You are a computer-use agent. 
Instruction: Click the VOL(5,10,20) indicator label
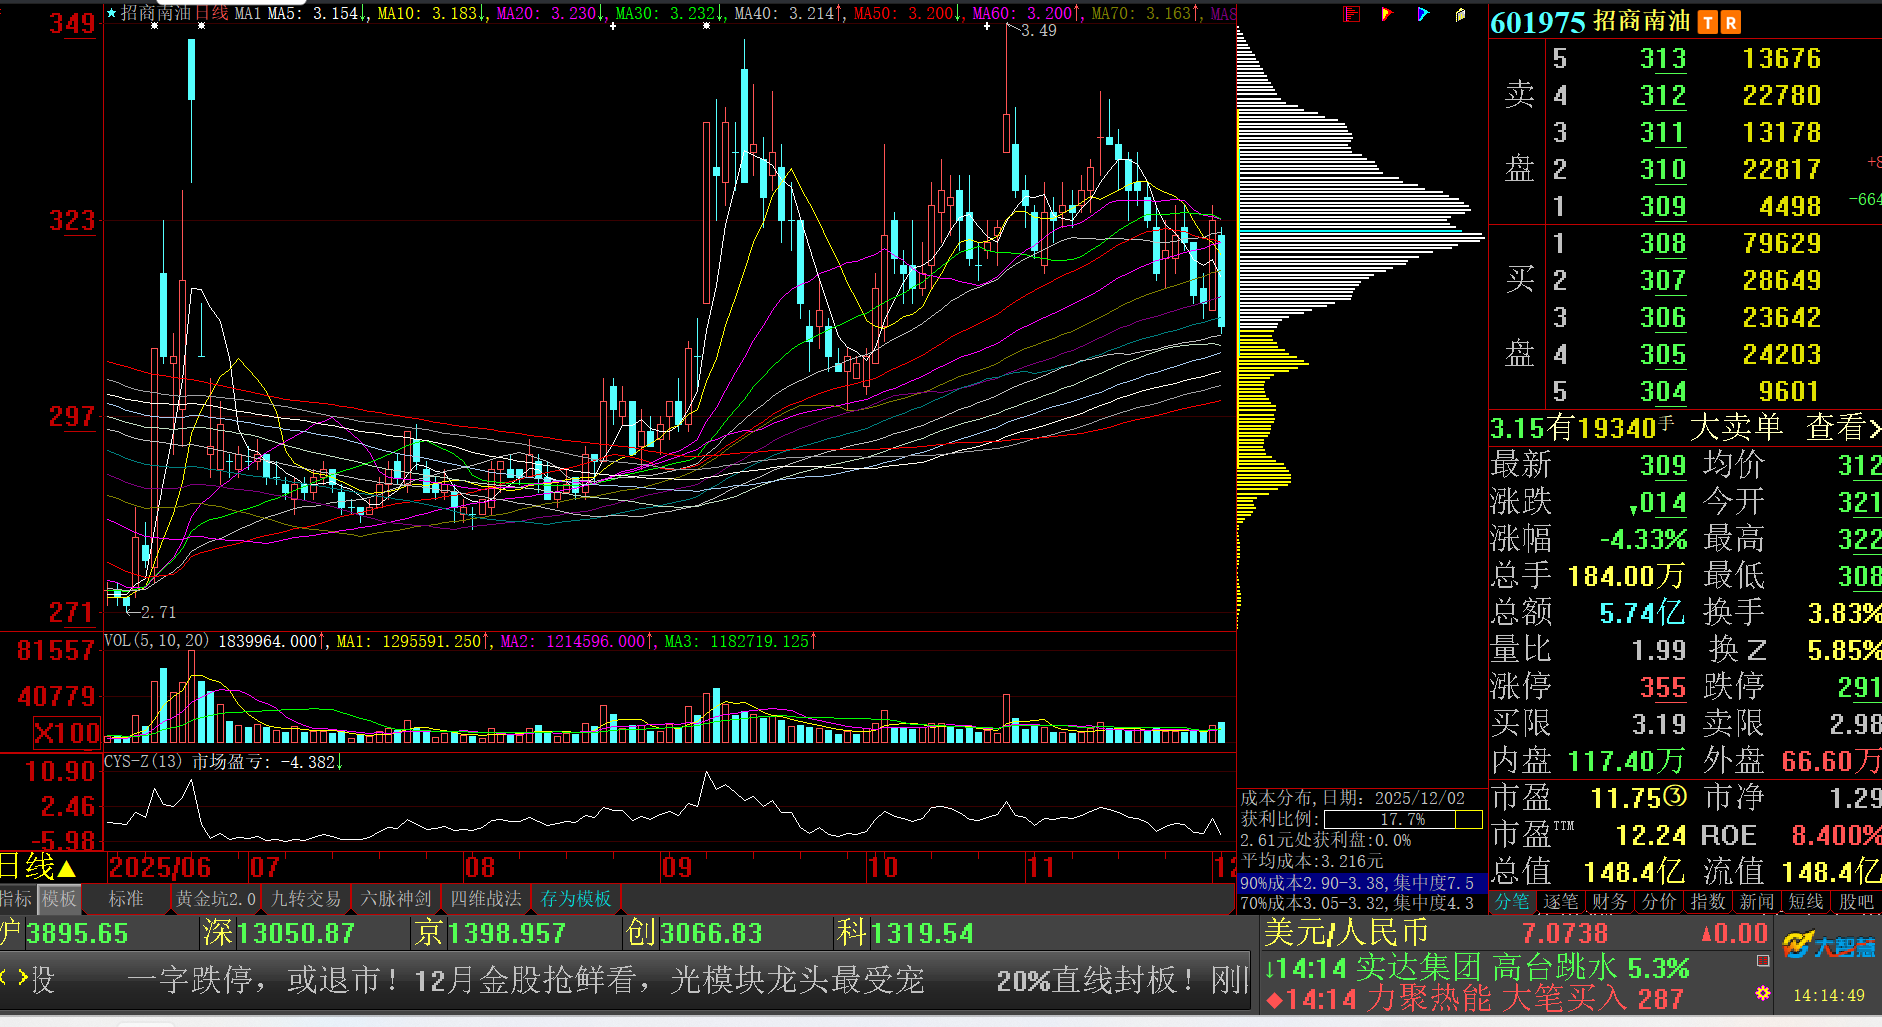pos(157,641)
